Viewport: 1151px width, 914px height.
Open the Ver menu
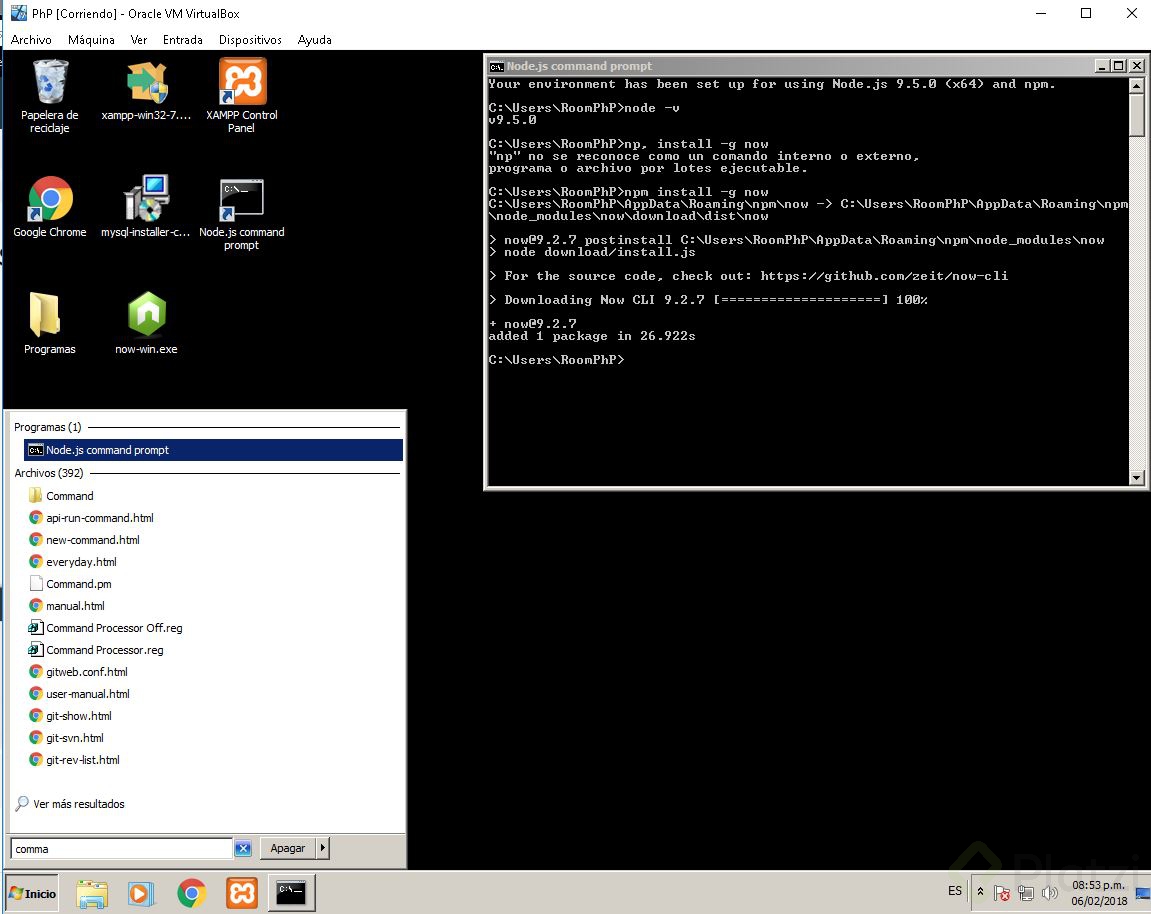click(x=139, y=40)
